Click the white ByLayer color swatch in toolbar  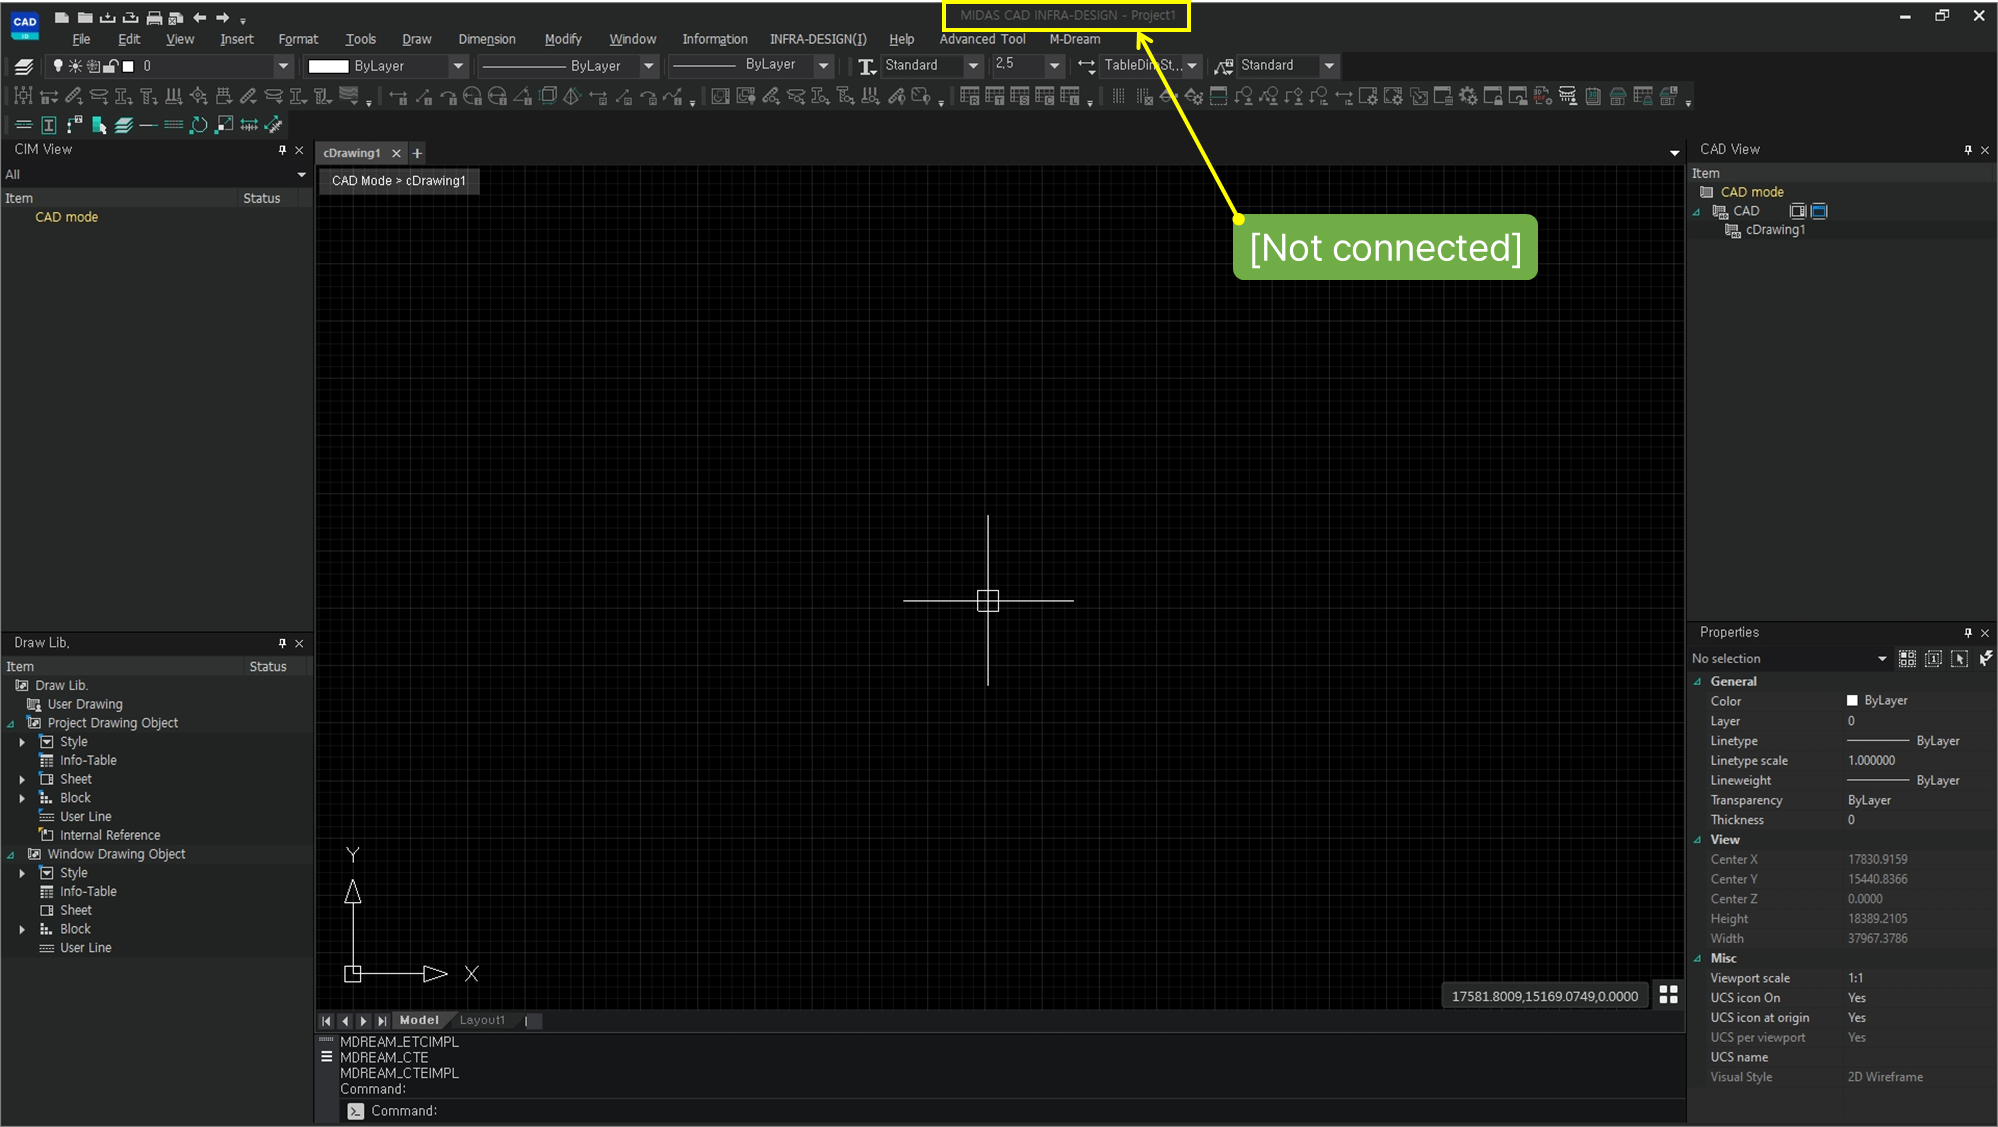(x=328, y=66)
